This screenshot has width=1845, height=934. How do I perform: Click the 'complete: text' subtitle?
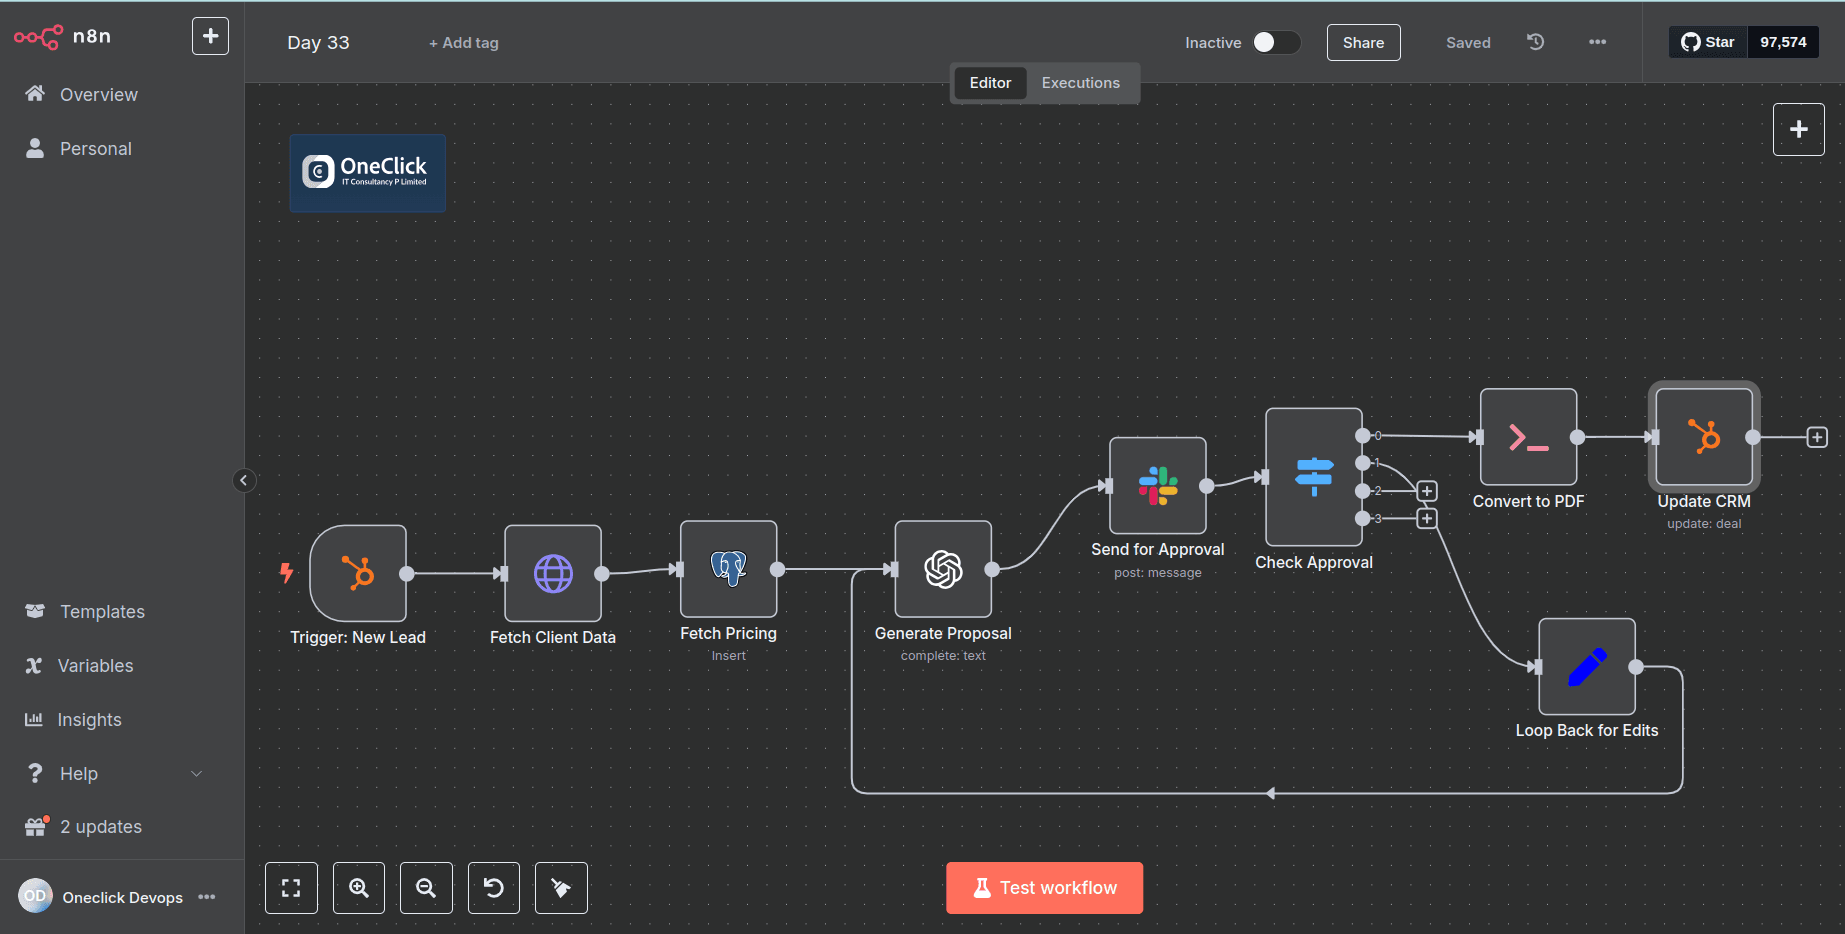[x=943, y=656]
